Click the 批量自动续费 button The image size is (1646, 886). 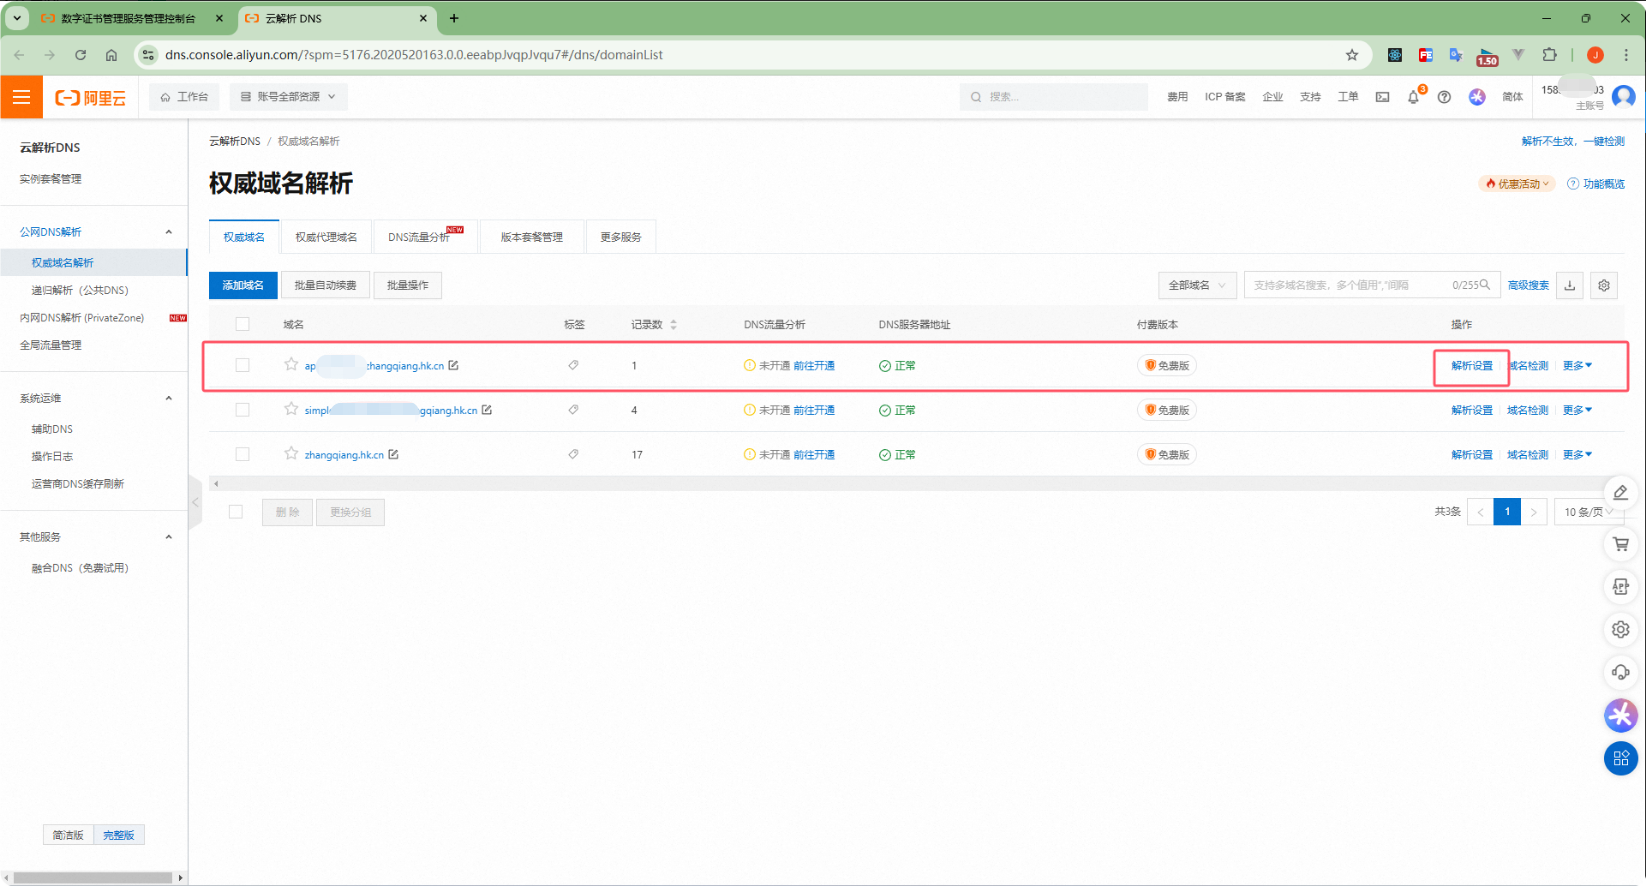[x=325, y=285]
